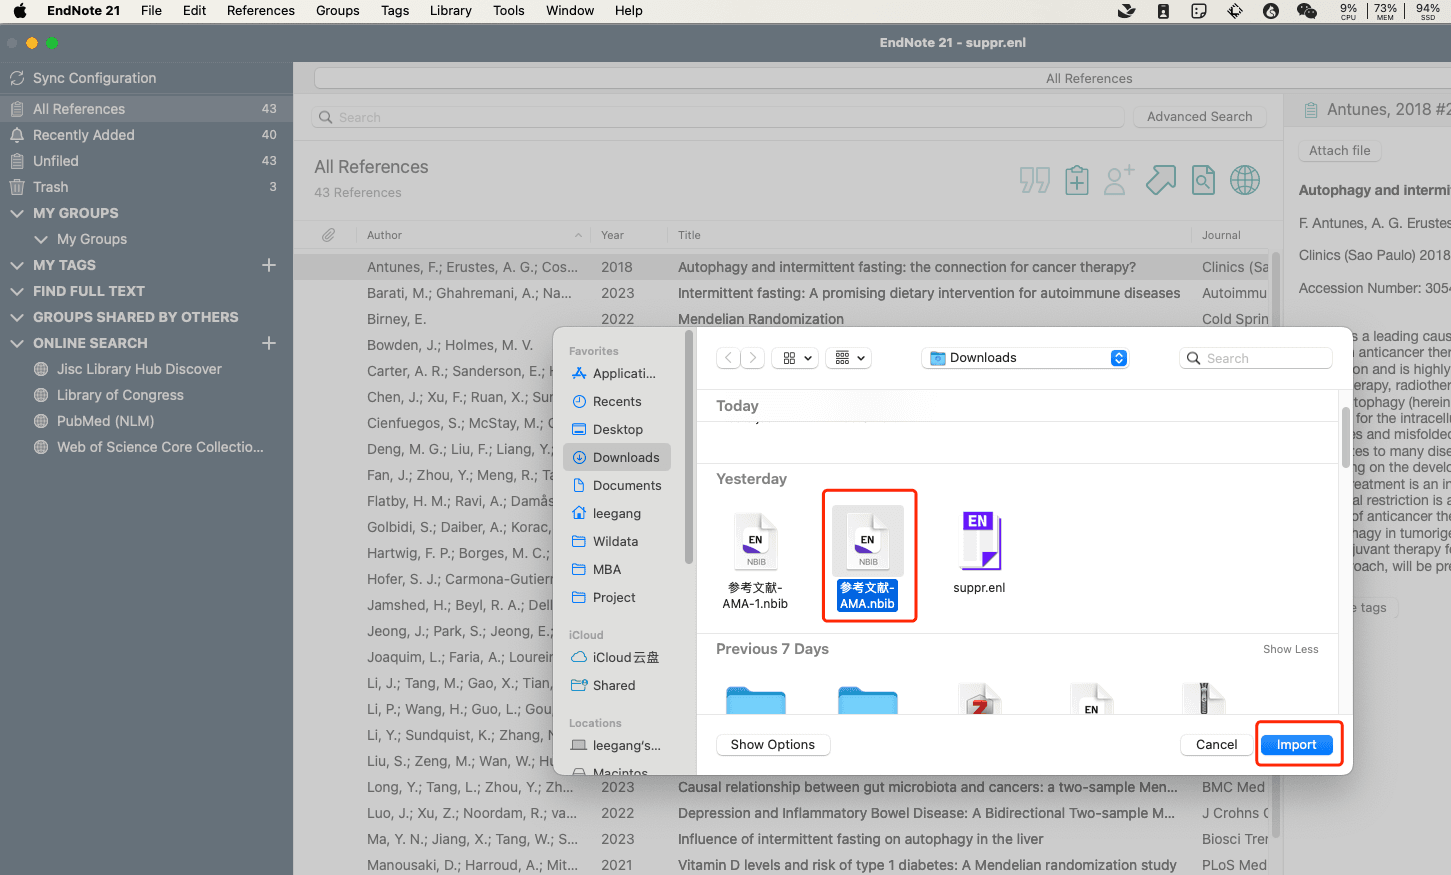Click the new reference clipboard icon

(1076, 180)
